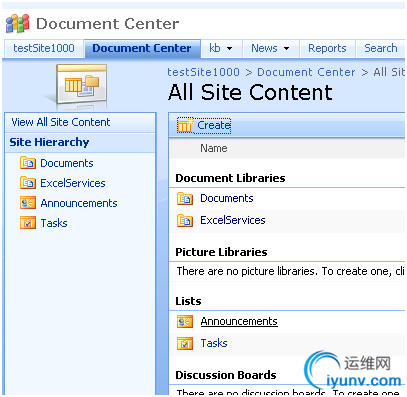Click the Lists section heading
This screenshot has width=407, height=397.
(x=188, y=301)
